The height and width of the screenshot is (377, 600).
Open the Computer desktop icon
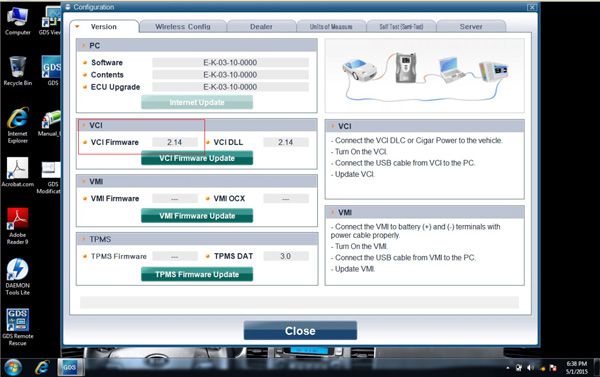coord(18,21)
